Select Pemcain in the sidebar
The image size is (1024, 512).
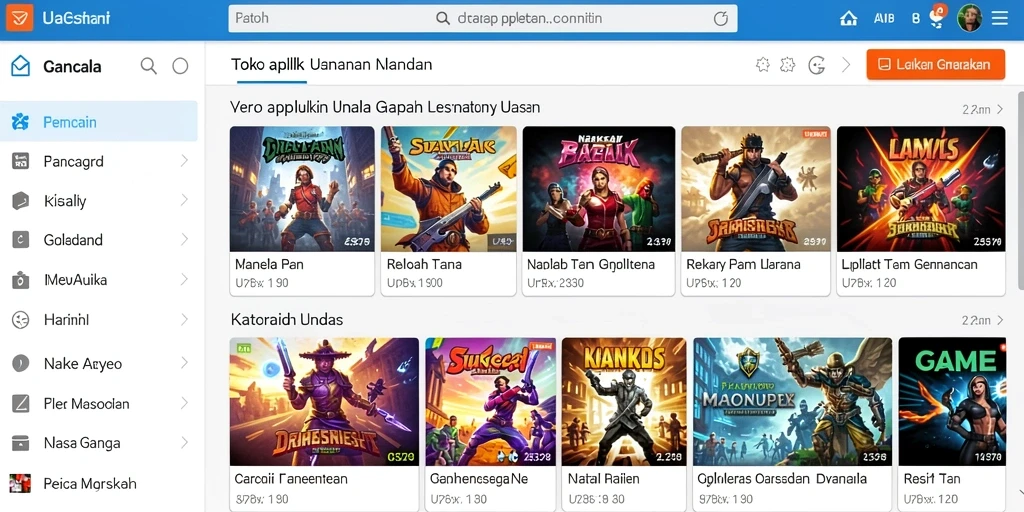coord(99,121)
